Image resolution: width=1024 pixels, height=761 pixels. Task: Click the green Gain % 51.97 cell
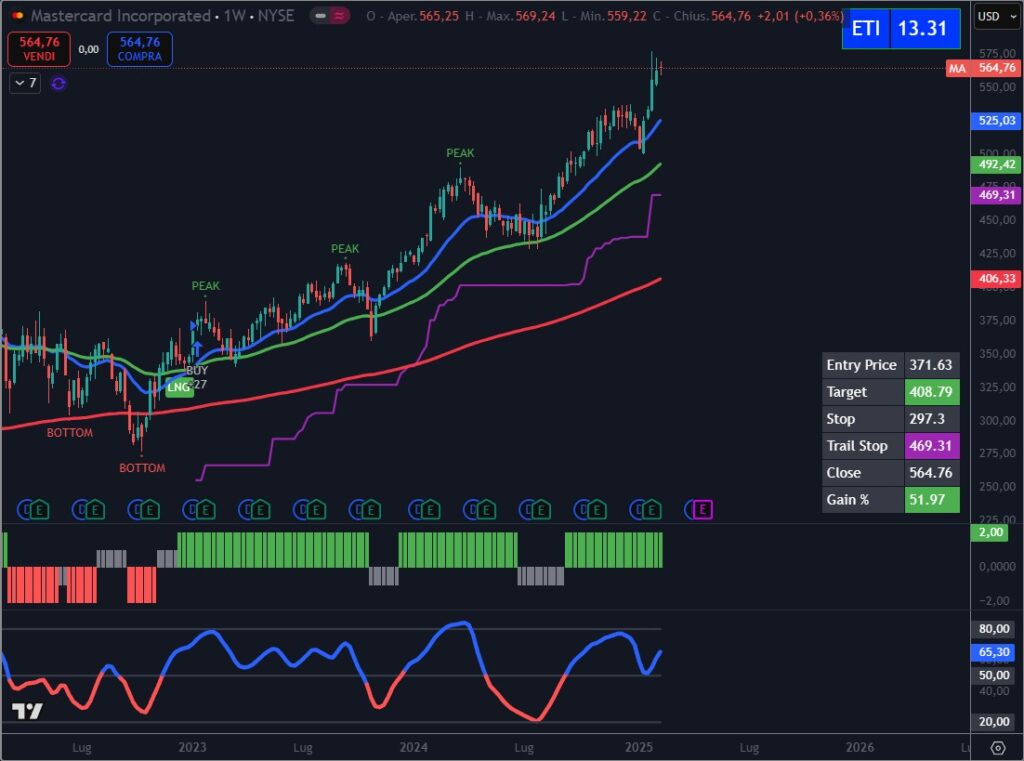click(931, 499)
